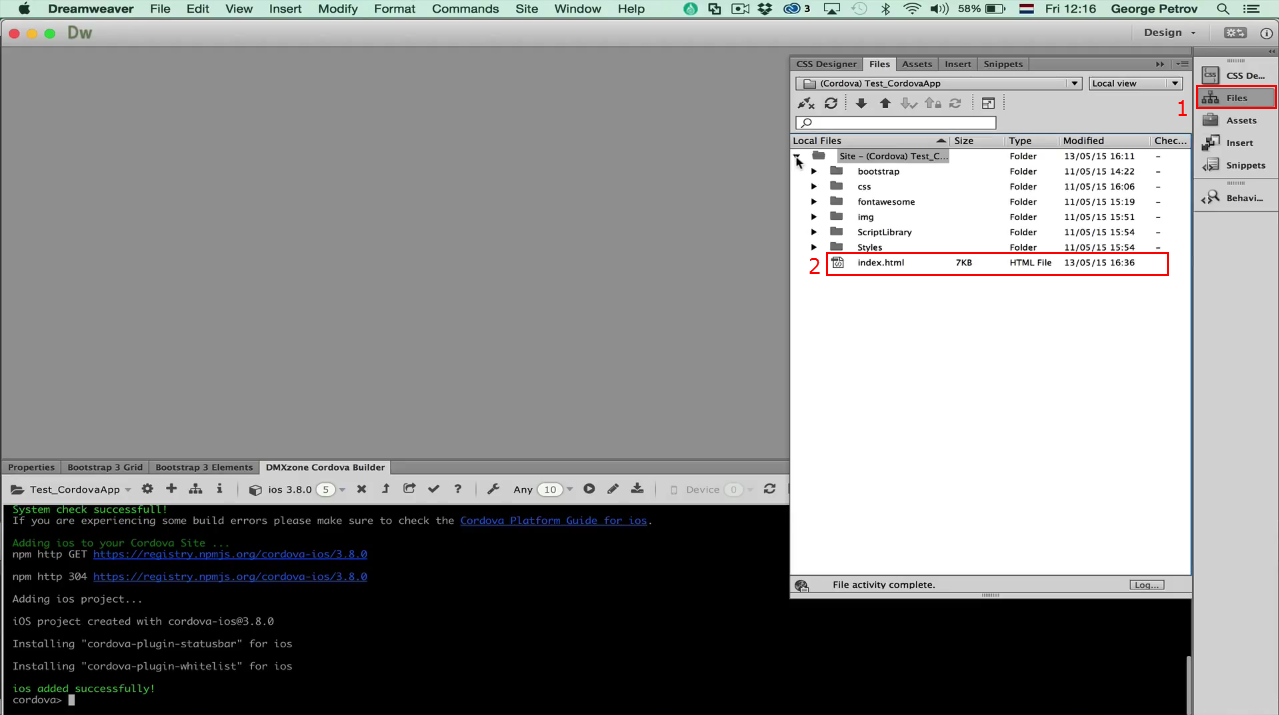Click the Synchronize icon in Files panel
The width and height of the screenshot is (1279, 715).
[x=955, y=103]
